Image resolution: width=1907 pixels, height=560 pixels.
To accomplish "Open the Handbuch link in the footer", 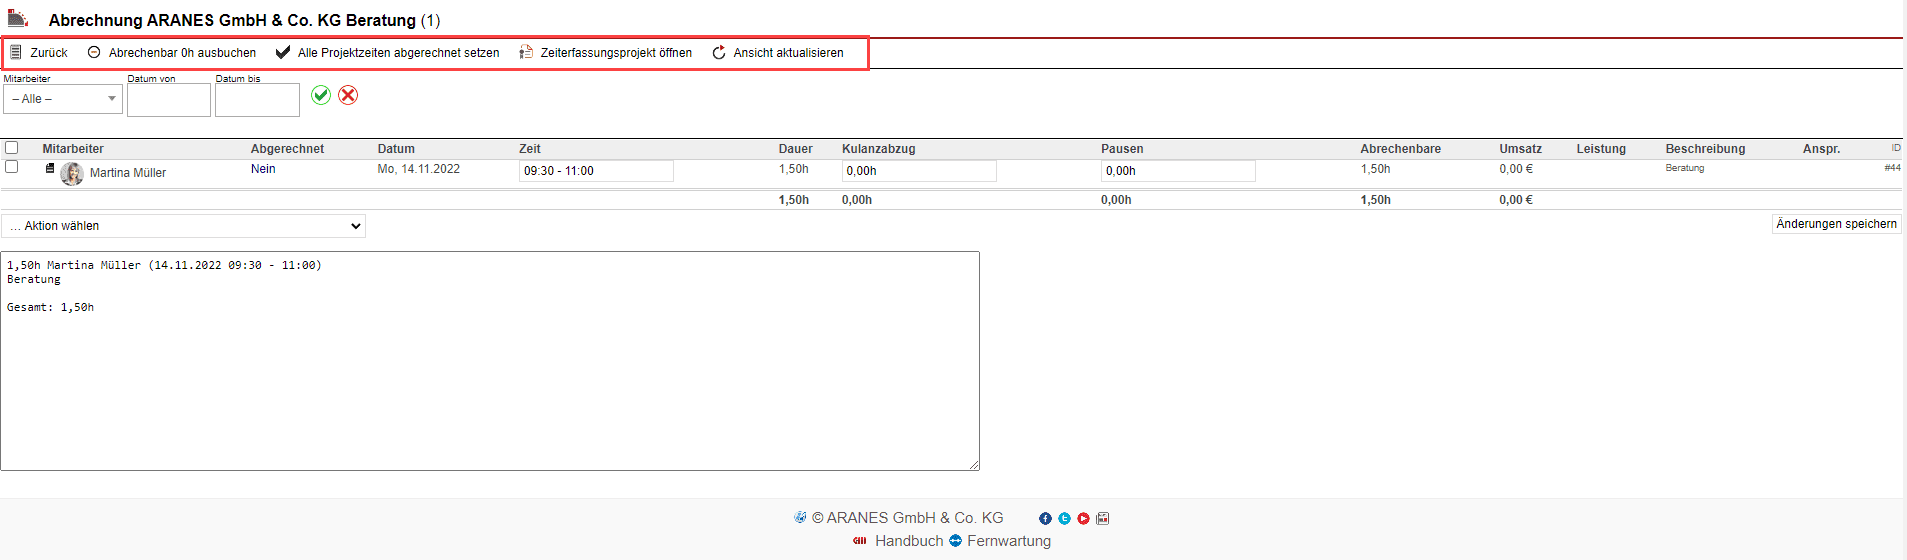I will [908, 541].
